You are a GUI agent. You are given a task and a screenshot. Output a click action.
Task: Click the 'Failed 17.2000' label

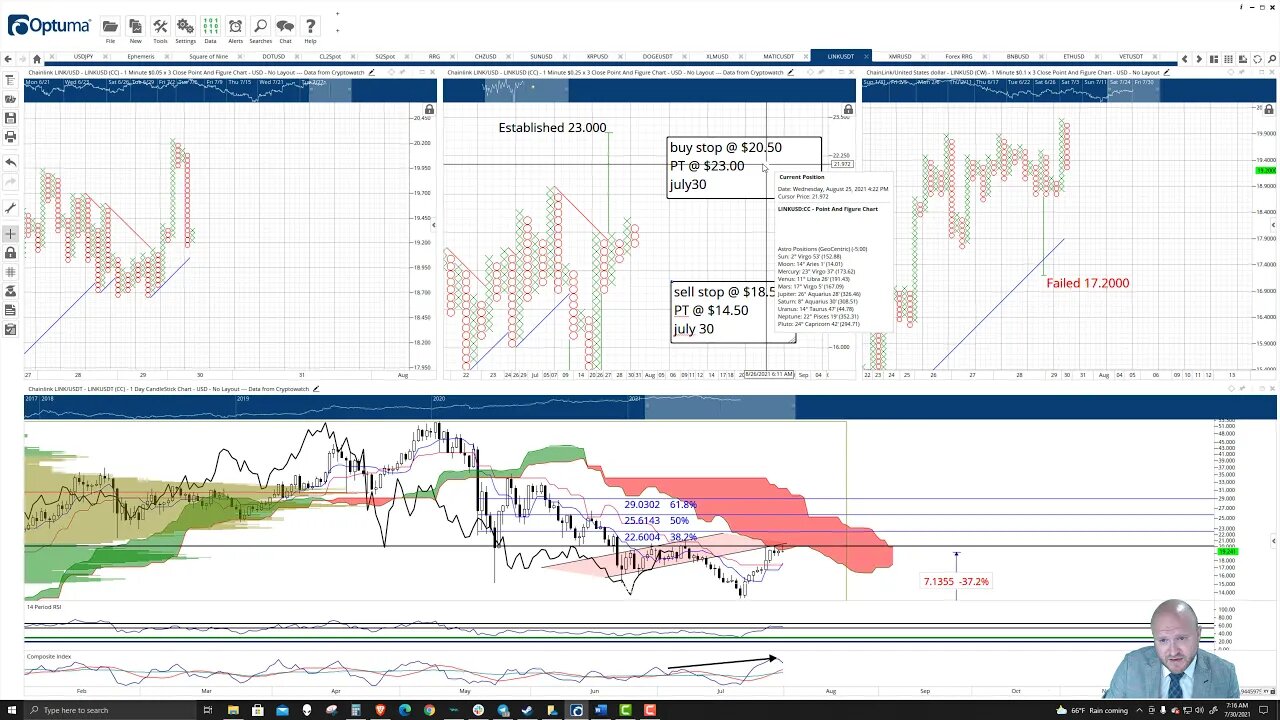point(1088,283)
